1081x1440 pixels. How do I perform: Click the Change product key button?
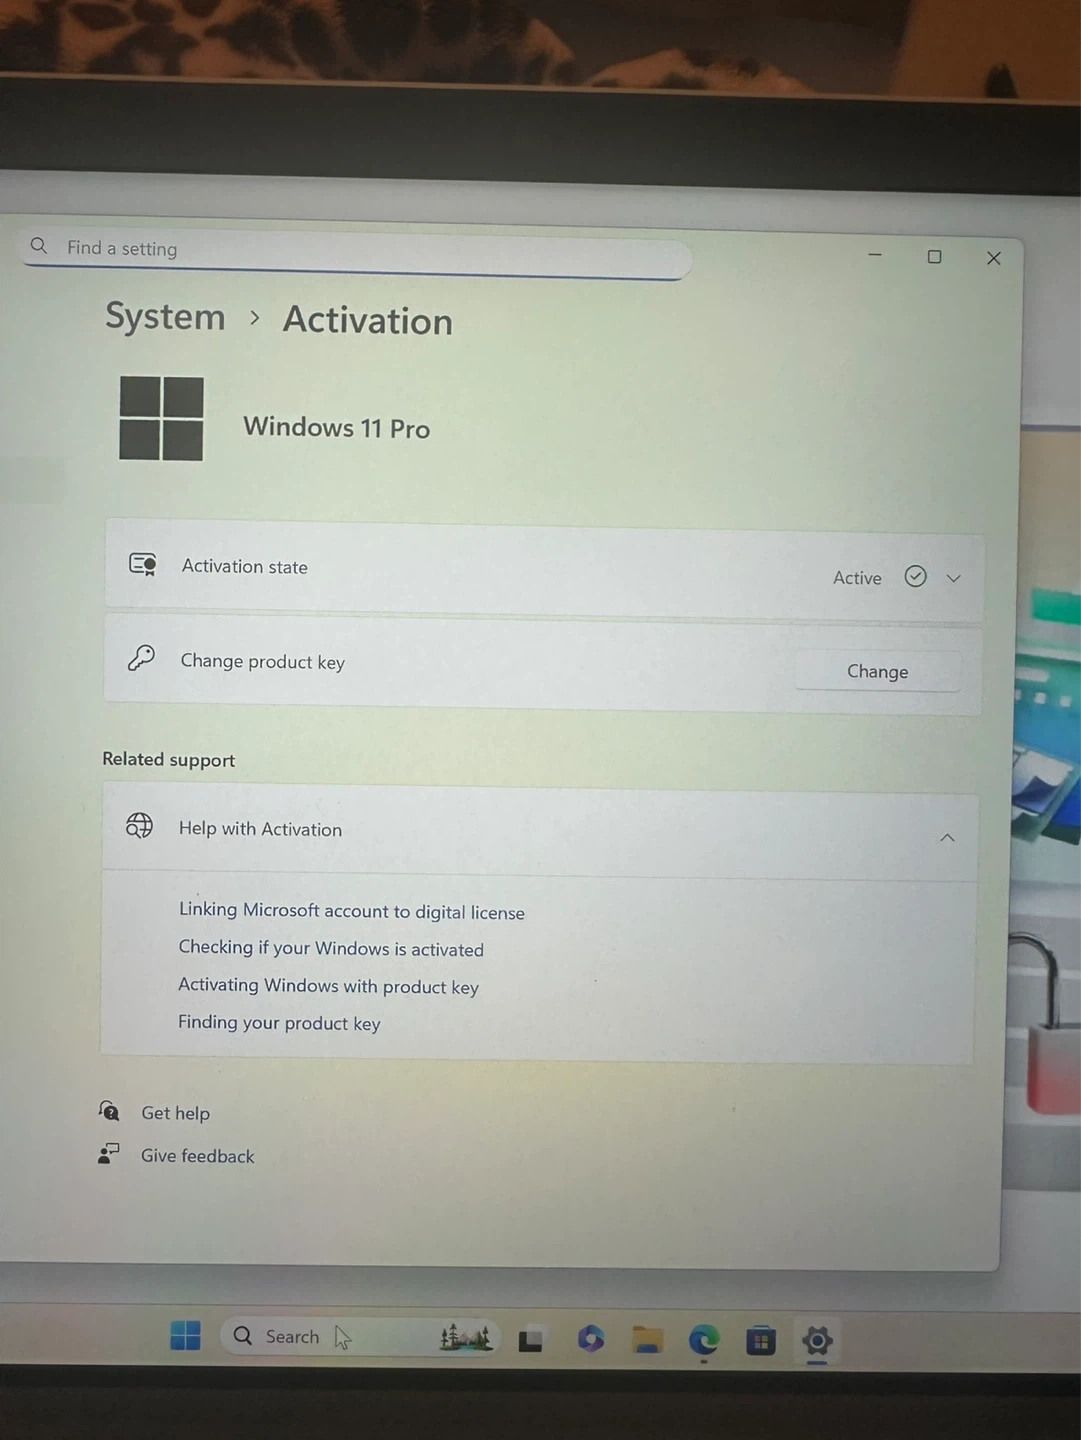coord(878,671)
